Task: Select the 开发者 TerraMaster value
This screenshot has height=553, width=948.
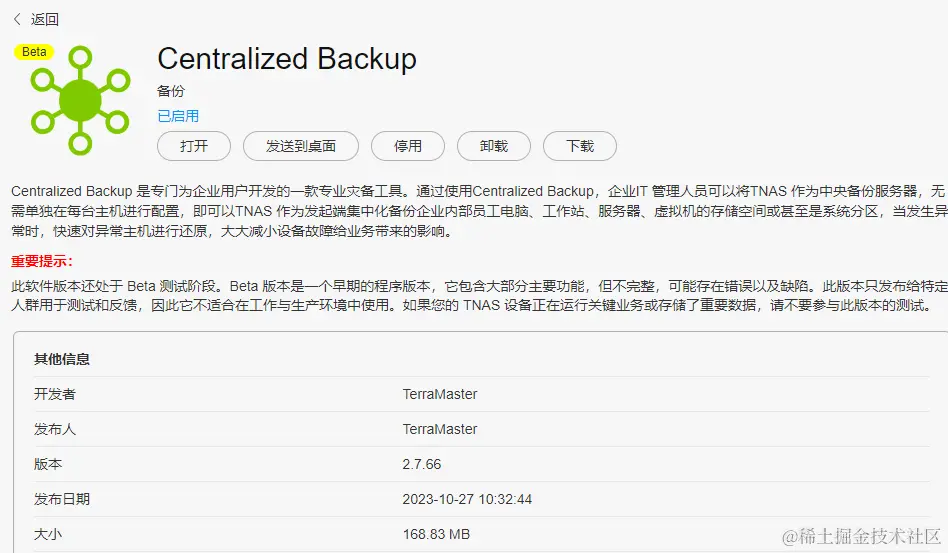Action: coord(440,394)
